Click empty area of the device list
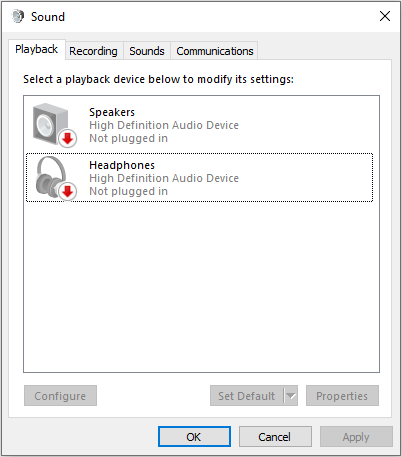The width and height of the screenshot is (402, 457). point(201,287)
